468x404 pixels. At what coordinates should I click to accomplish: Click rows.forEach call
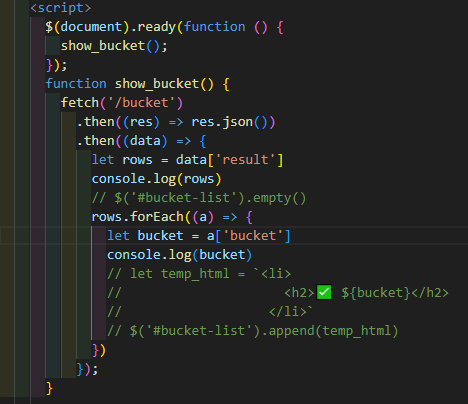[137, 217]
